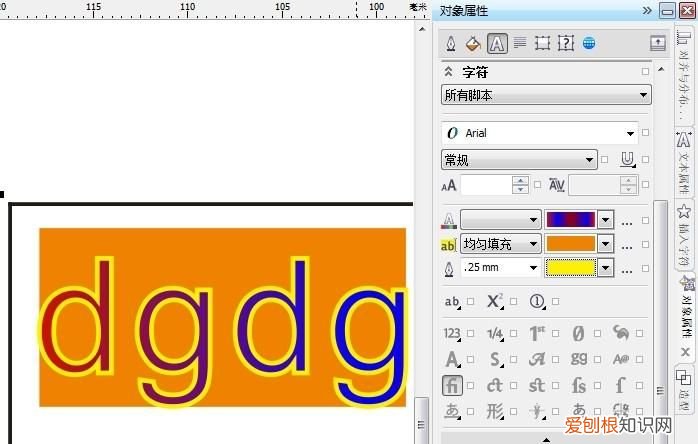Image resolution: width=698 pixels, height=444 pixels.
Task: Click the scroll mode button with up arrow
Action: 658,43
